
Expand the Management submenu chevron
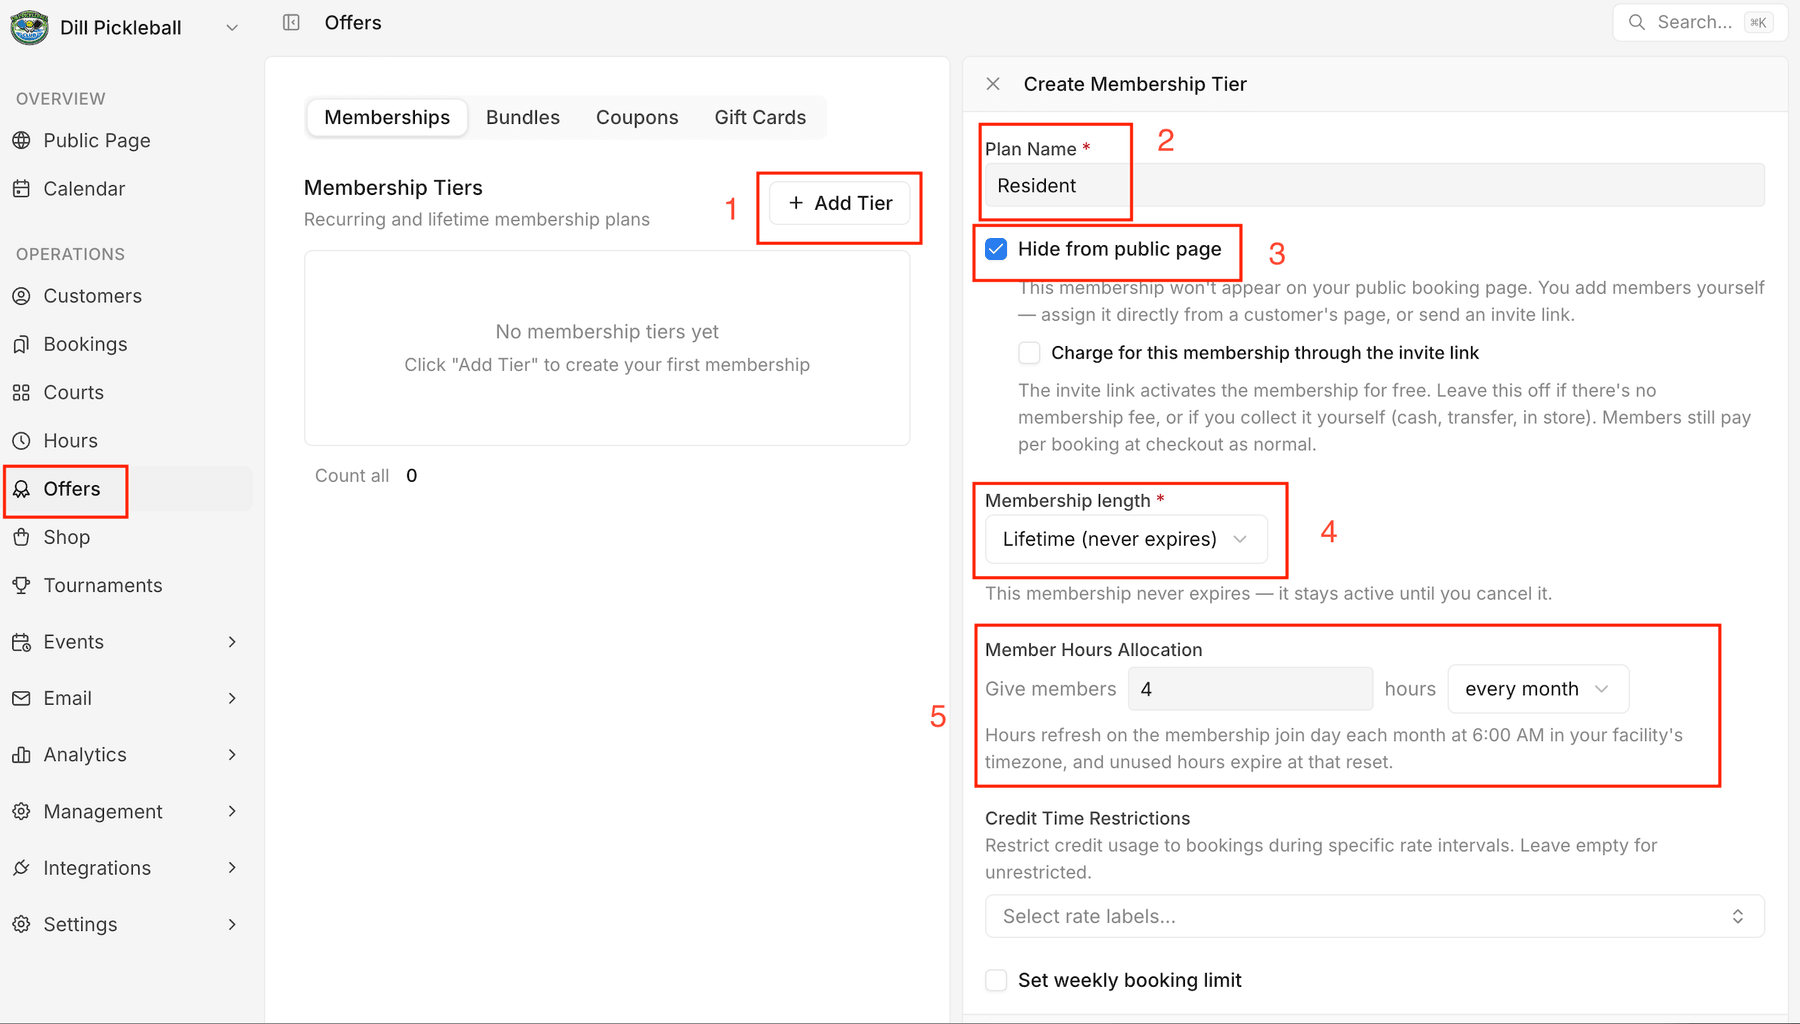click(x=232, y=811)
